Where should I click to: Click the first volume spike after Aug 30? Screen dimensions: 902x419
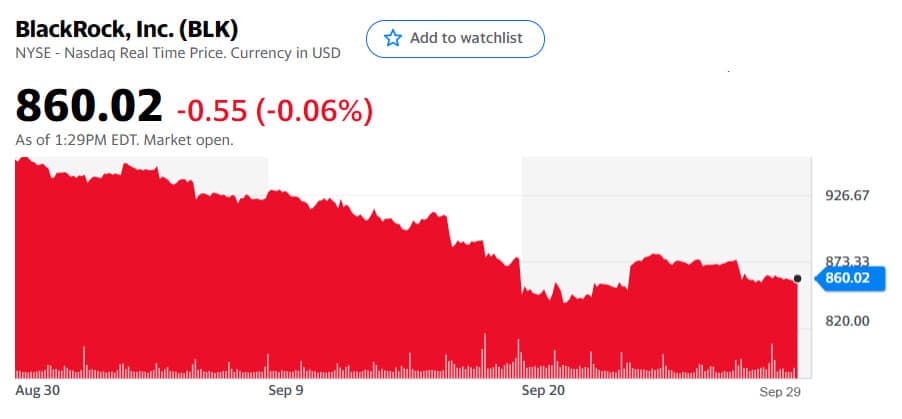(84, 361)
